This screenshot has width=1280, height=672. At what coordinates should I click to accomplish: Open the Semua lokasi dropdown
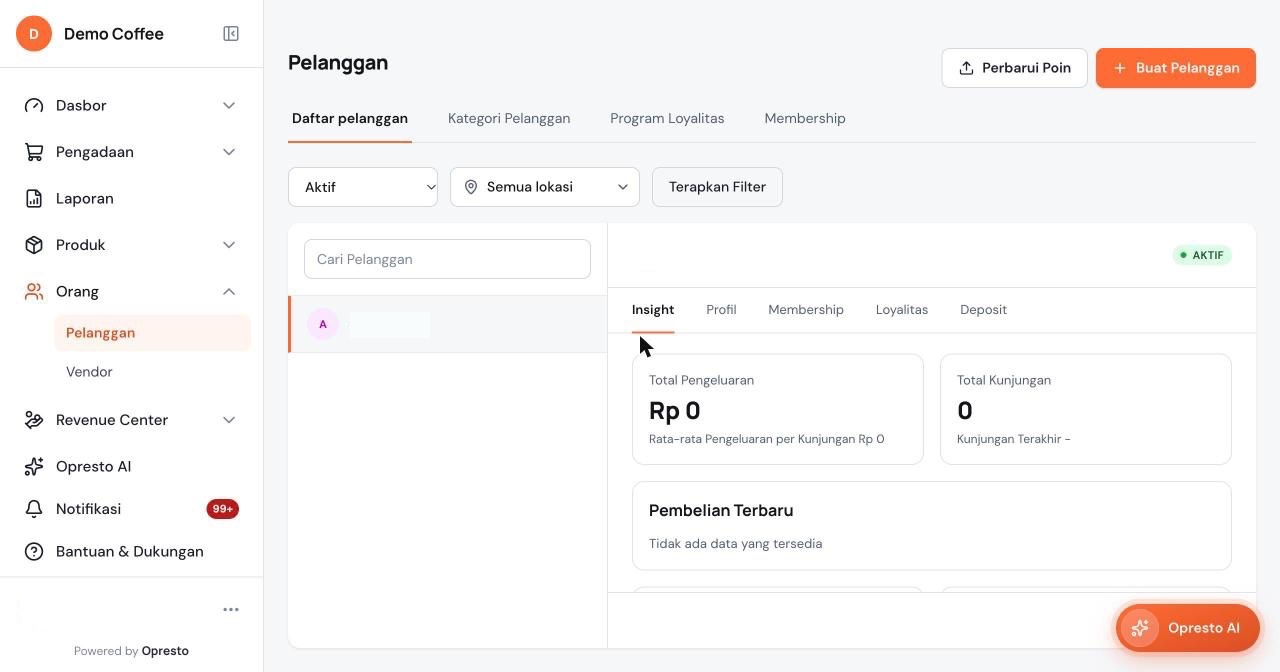tap(545, 187)
